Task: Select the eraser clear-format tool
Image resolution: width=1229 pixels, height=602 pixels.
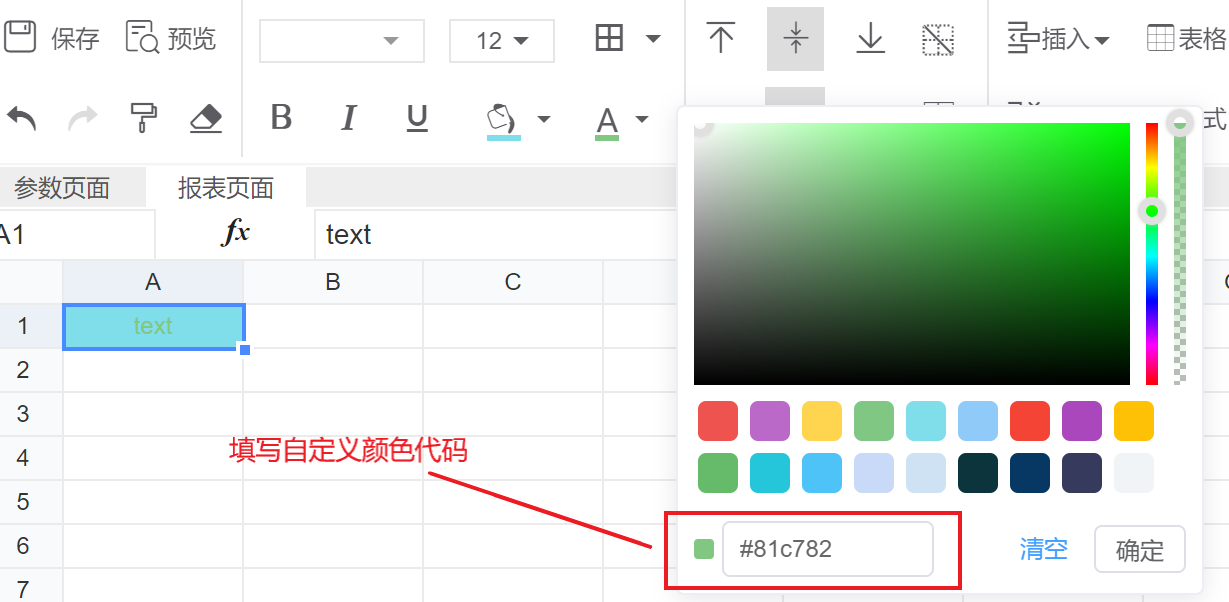Action: point(206,119)
